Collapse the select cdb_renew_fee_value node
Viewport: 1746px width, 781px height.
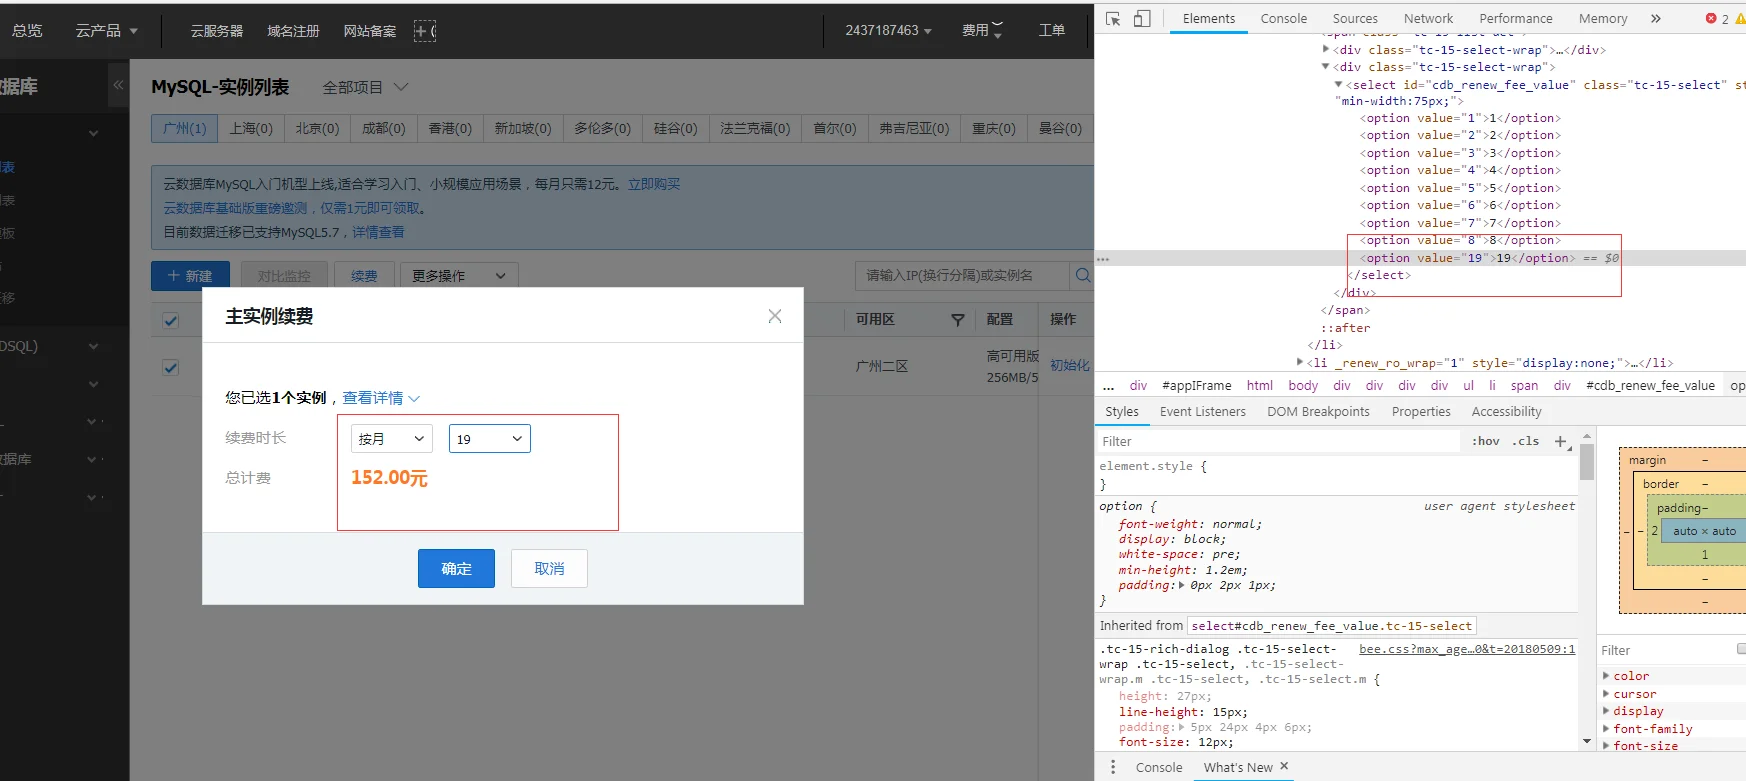(1339, 85)
